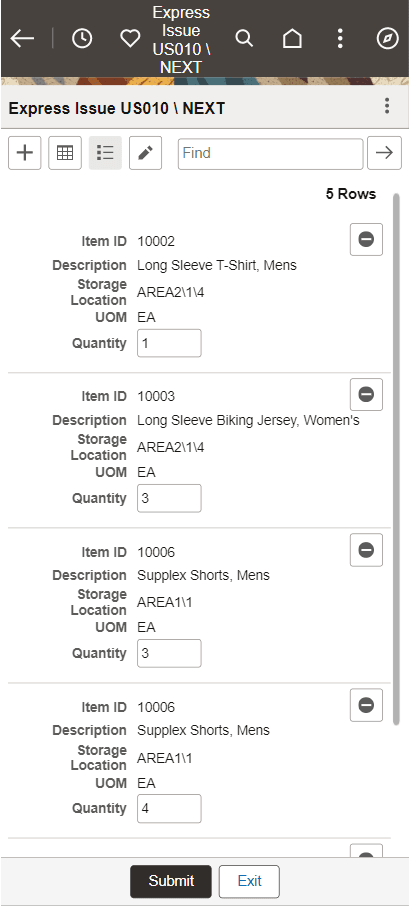Open global search magnifier icon

click(244, 39)
